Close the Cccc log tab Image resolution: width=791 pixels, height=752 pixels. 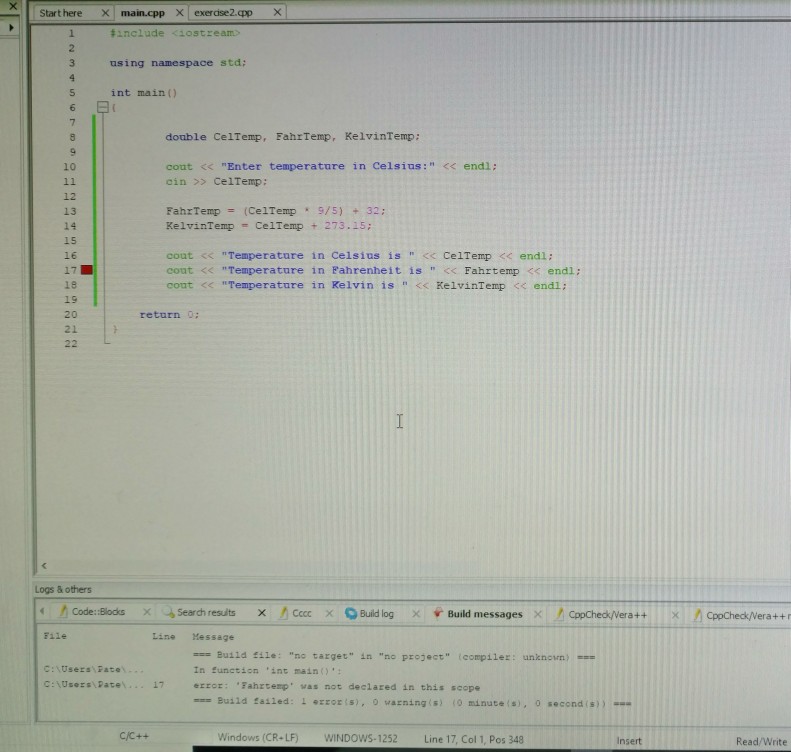(x=329, y=613)
